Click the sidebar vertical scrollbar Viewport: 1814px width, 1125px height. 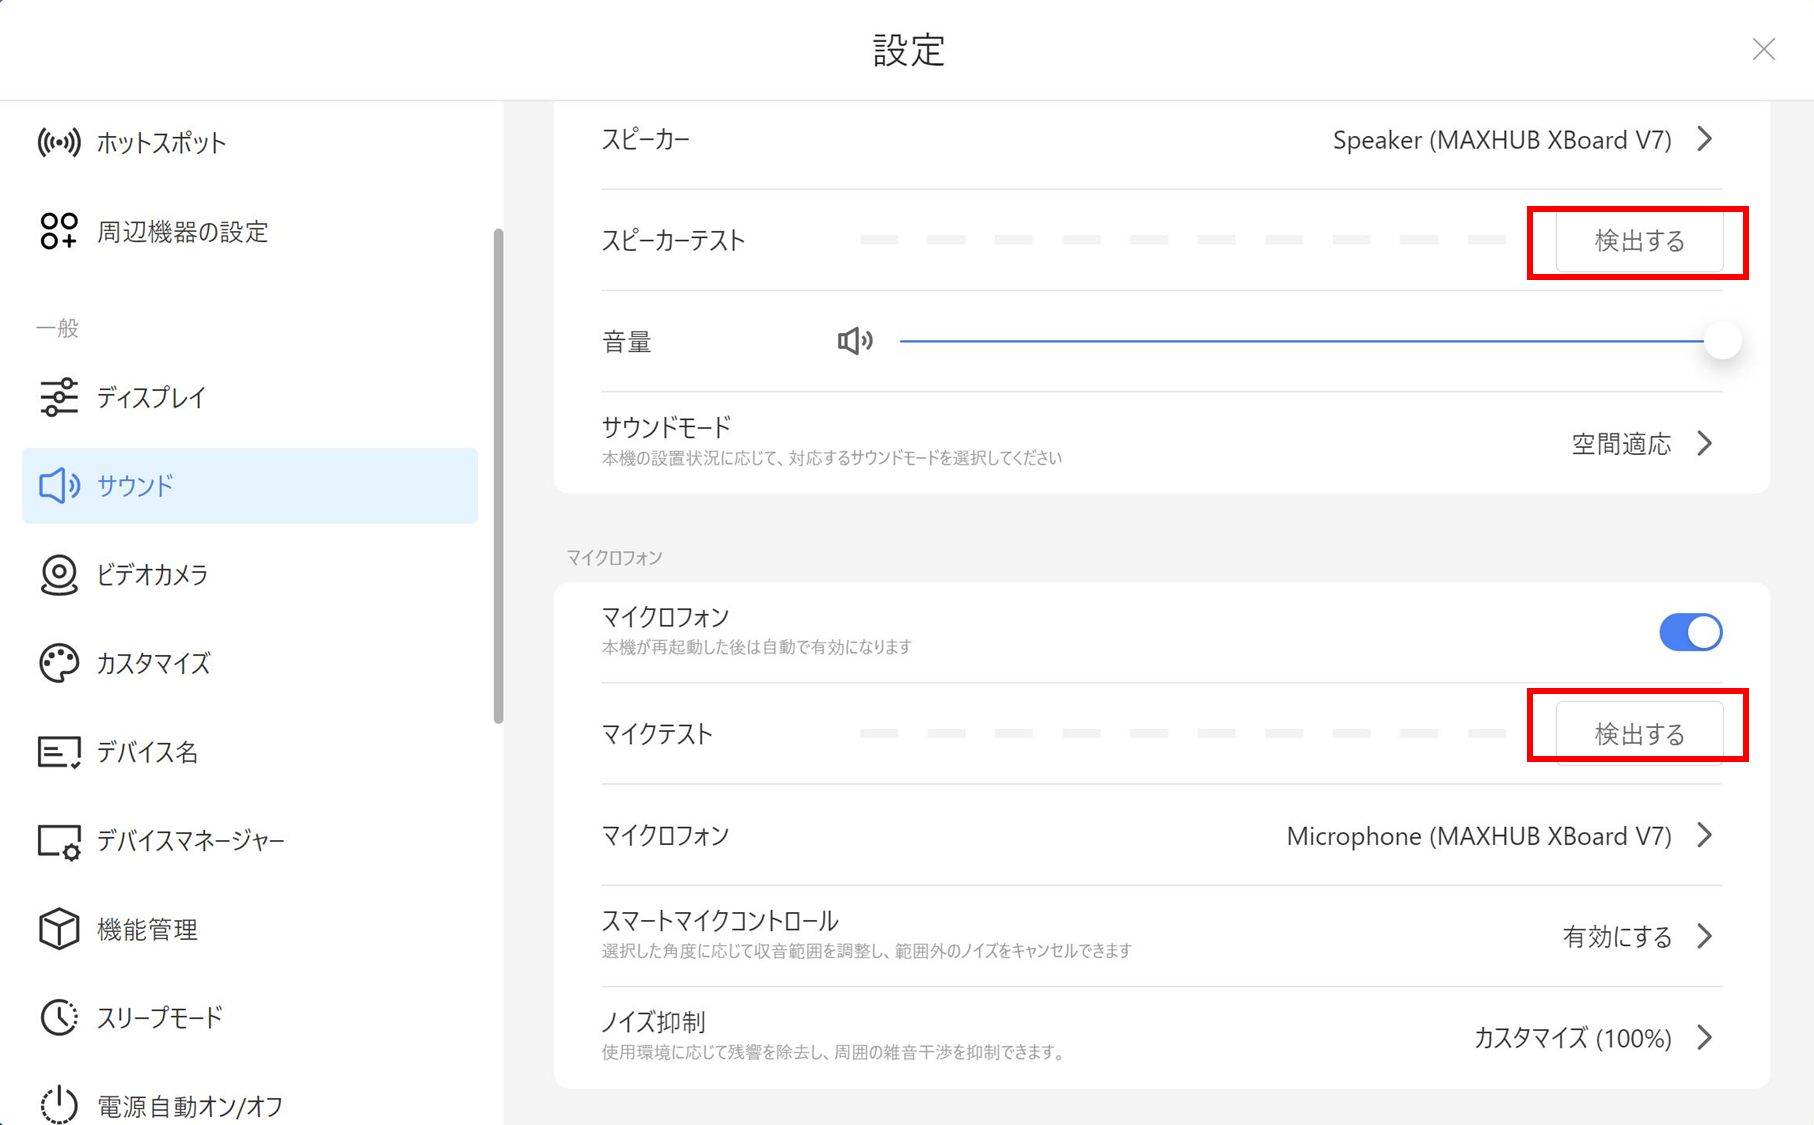[x=498, y=475]
